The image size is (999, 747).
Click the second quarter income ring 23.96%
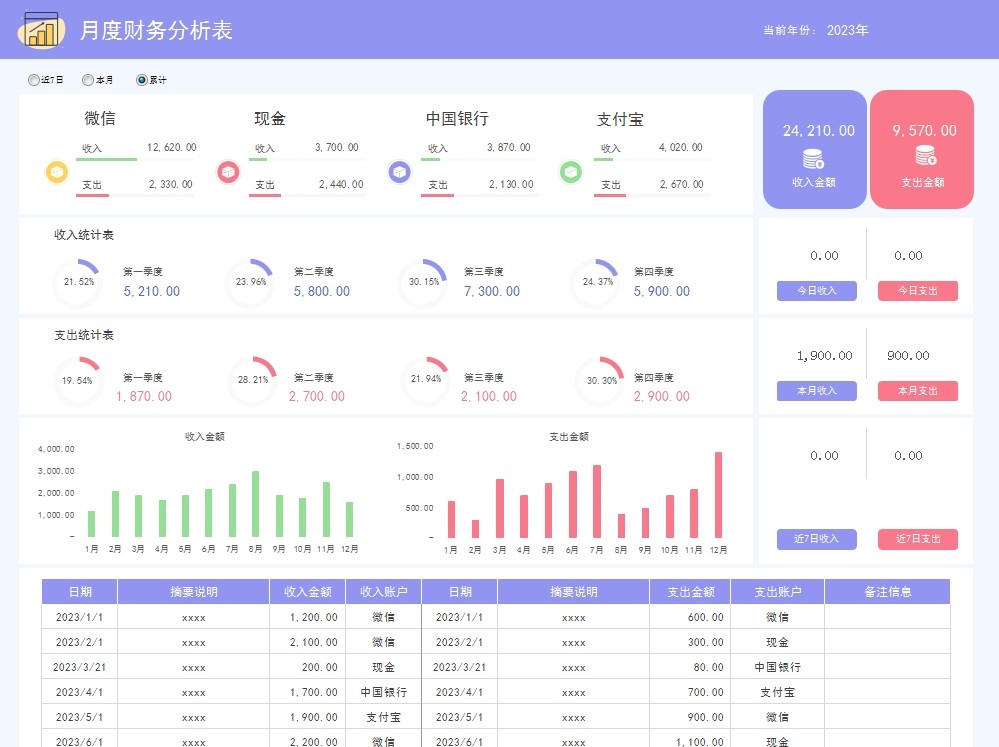250,282
